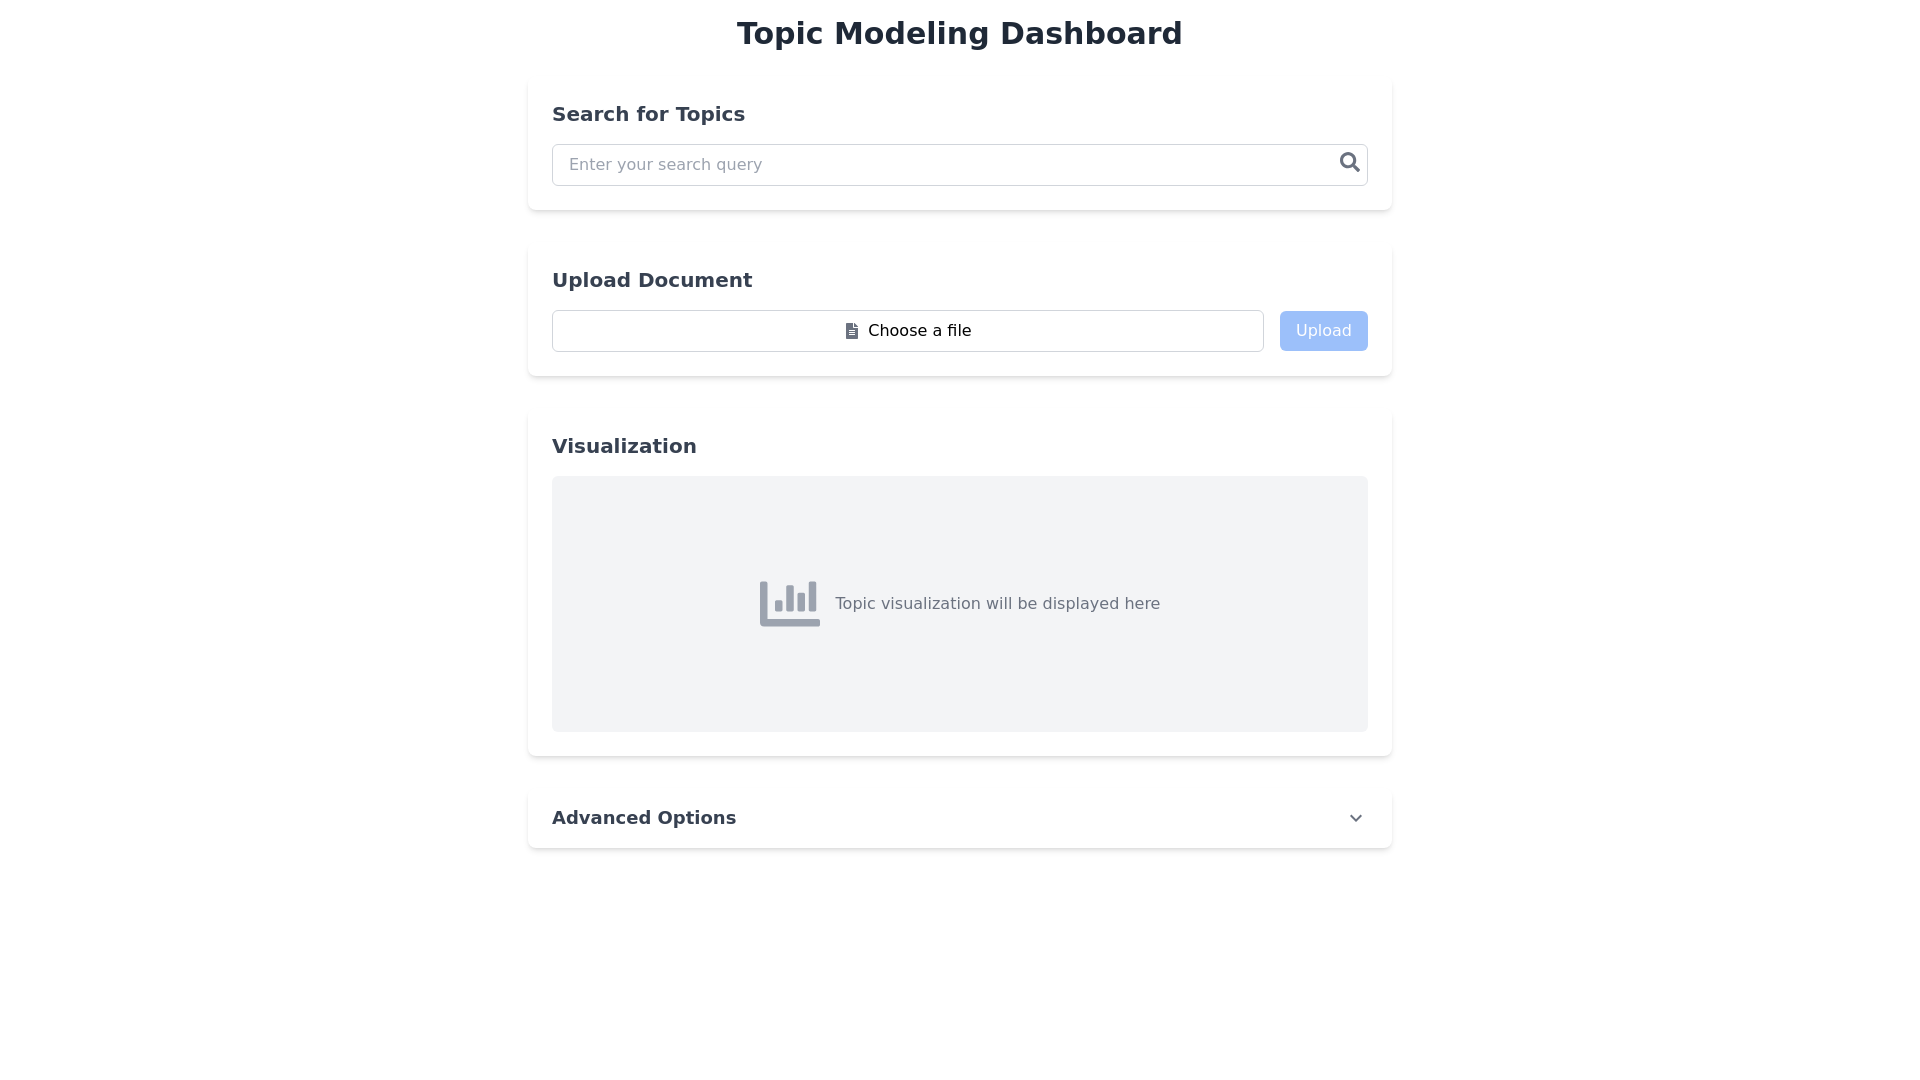Viewport: 1920px width, 1080px height.
Task: Select the Search for Topics heading
Action: coord(648,114)
